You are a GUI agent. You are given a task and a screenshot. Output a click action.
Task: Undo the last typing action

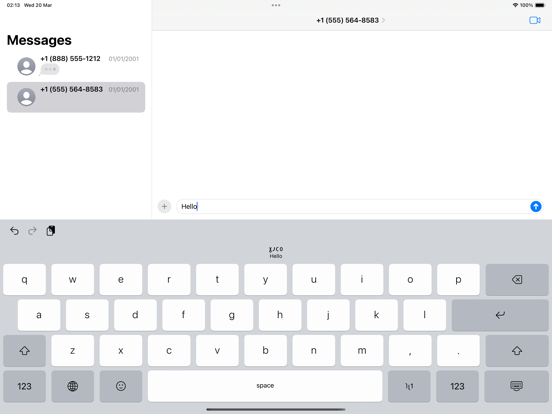[x=14, y=231]
